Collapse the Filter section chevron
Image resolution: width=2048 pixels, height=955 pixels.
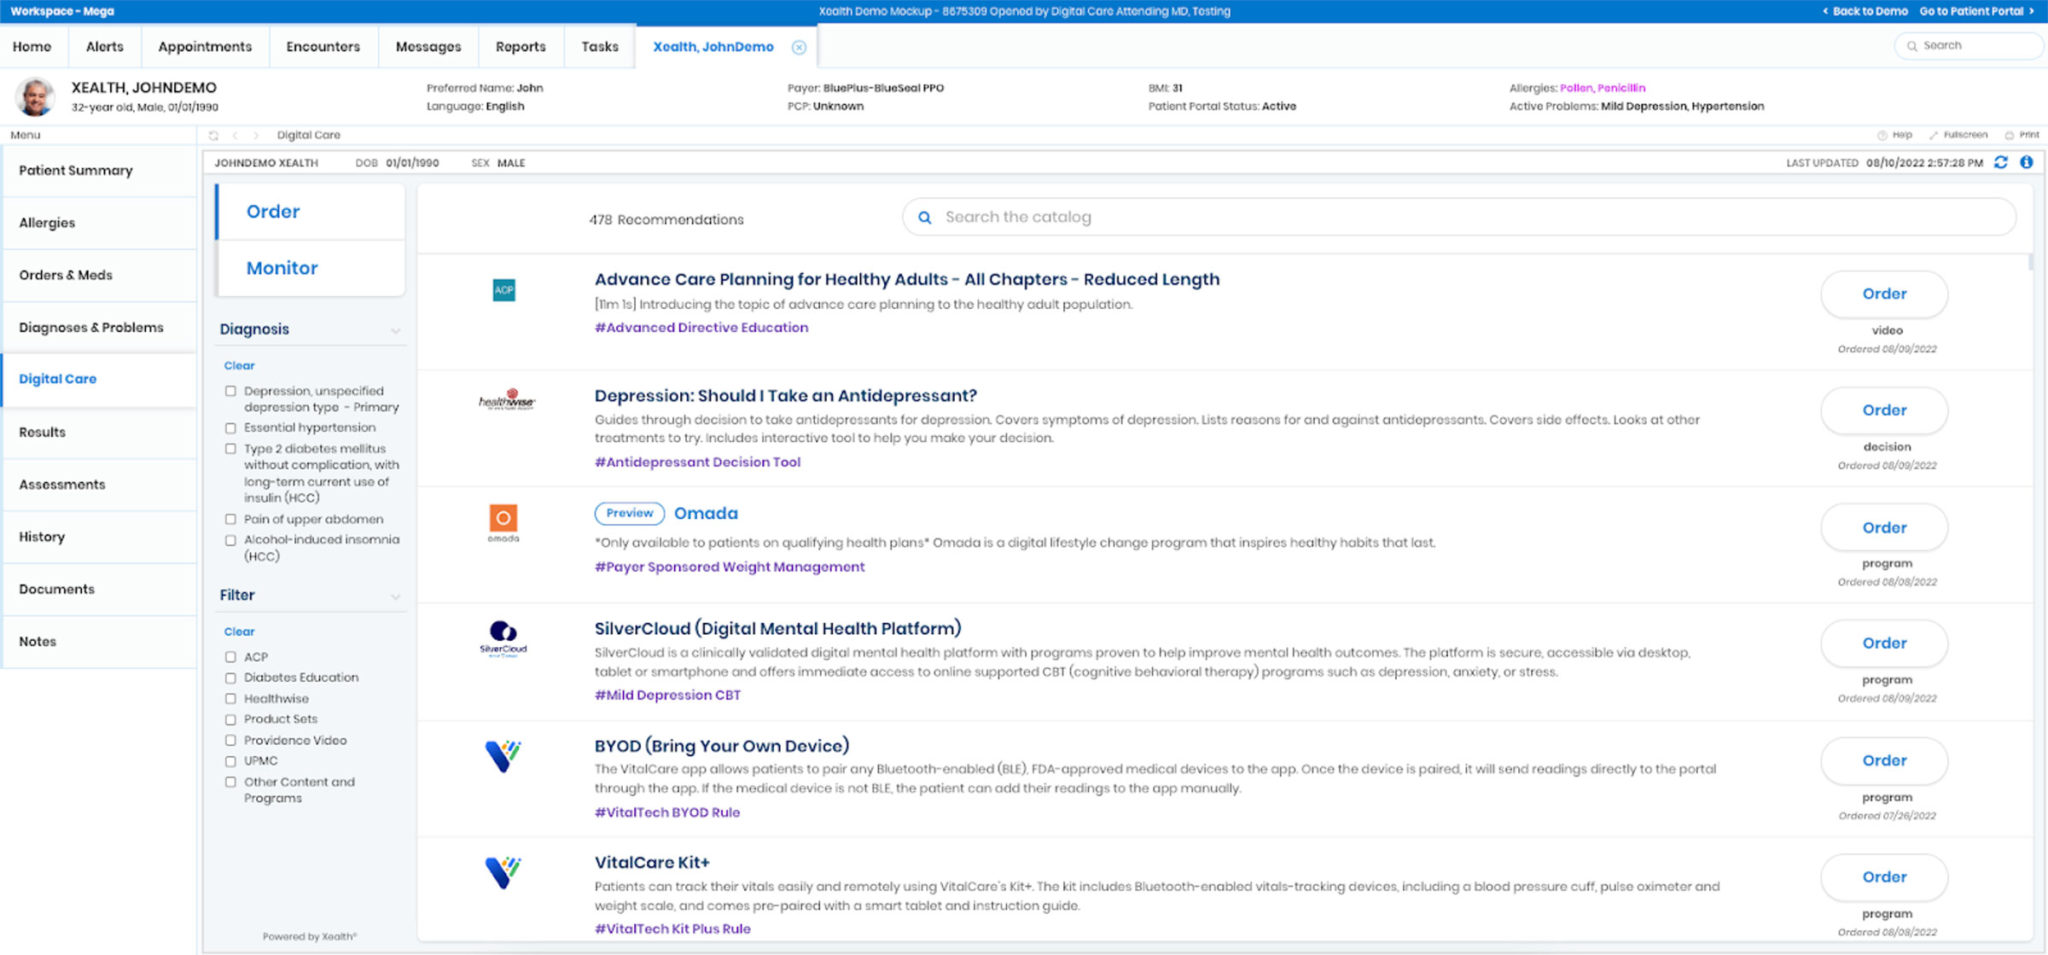396,595
